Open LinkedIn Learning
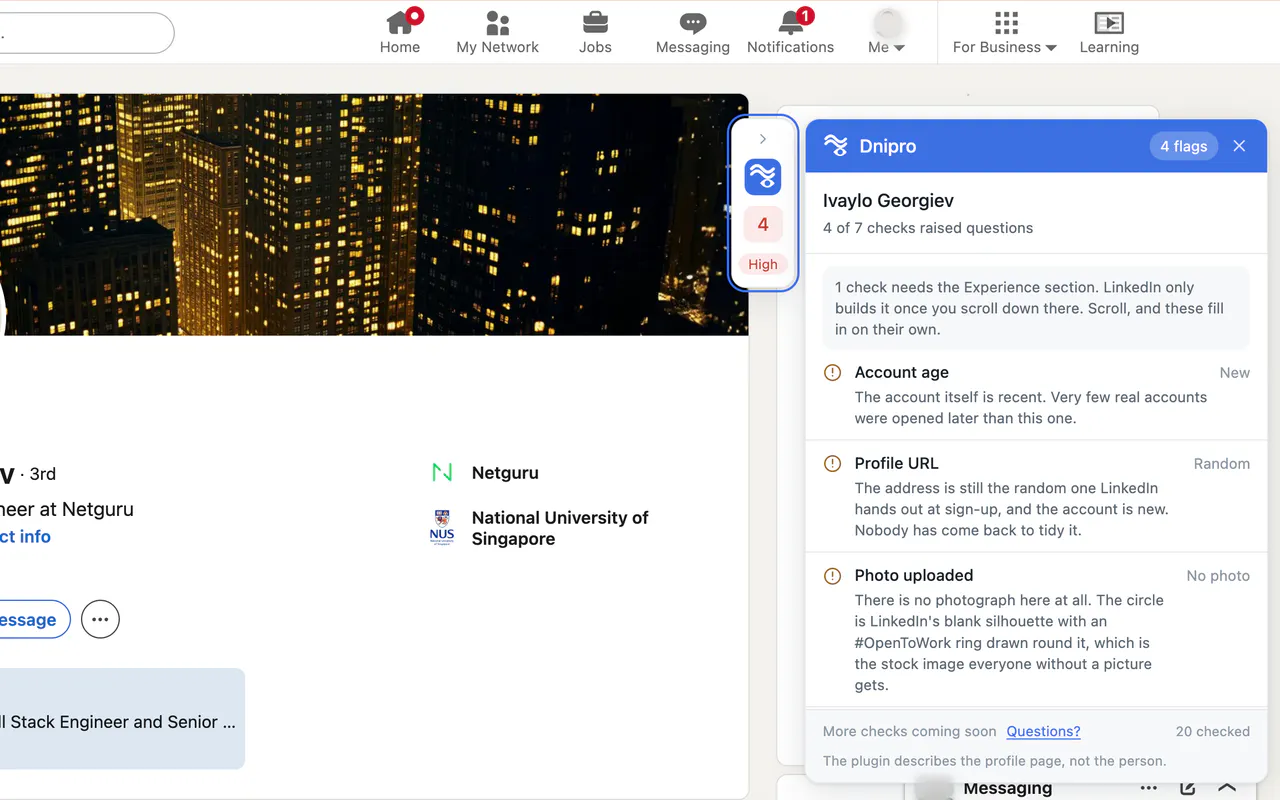This screenshot has width=1280, height=800. pyautogui.click(x=1109, y=32)
